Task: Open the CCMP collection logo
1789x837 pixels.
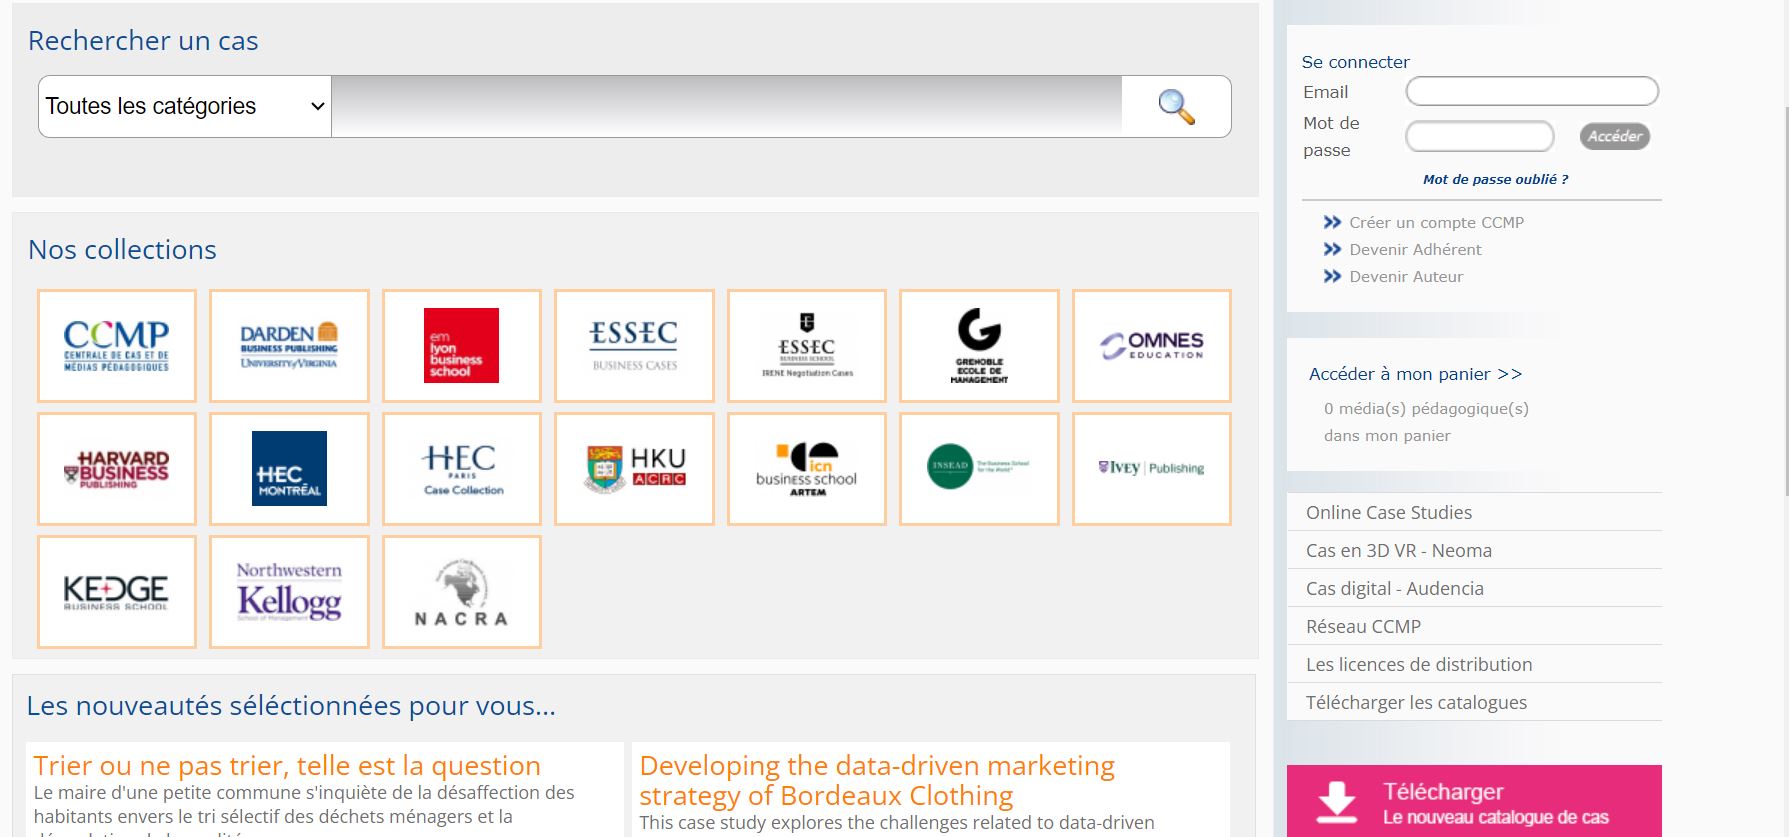Action: click(117, 346)
